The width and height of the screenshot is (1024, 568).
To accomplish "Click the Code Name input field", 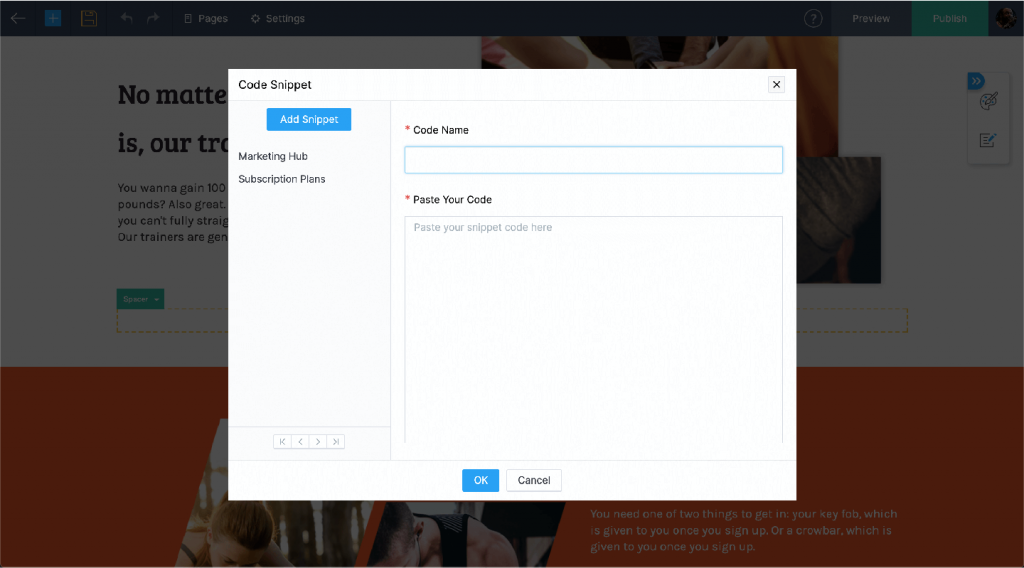I will tap(593, 160).
